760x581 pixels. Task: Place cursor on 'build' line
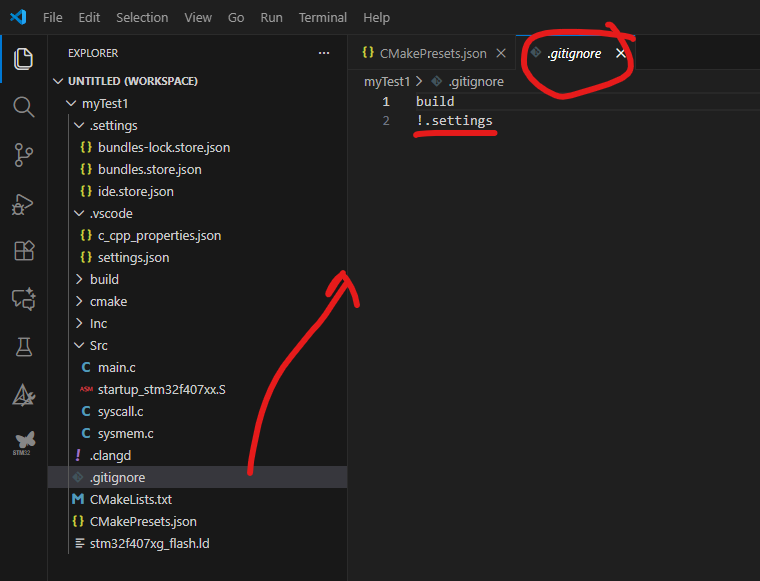[x=435, y=101]
